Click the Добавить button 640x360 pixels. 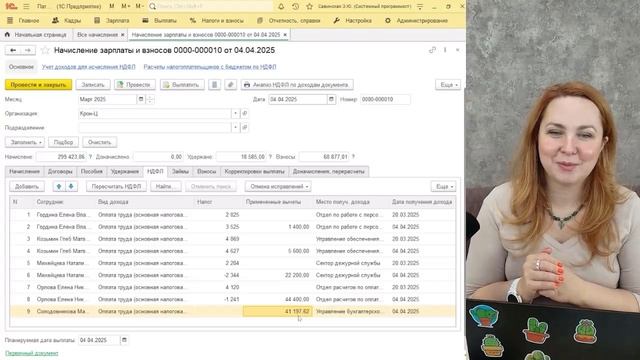(x=27, y=187)
